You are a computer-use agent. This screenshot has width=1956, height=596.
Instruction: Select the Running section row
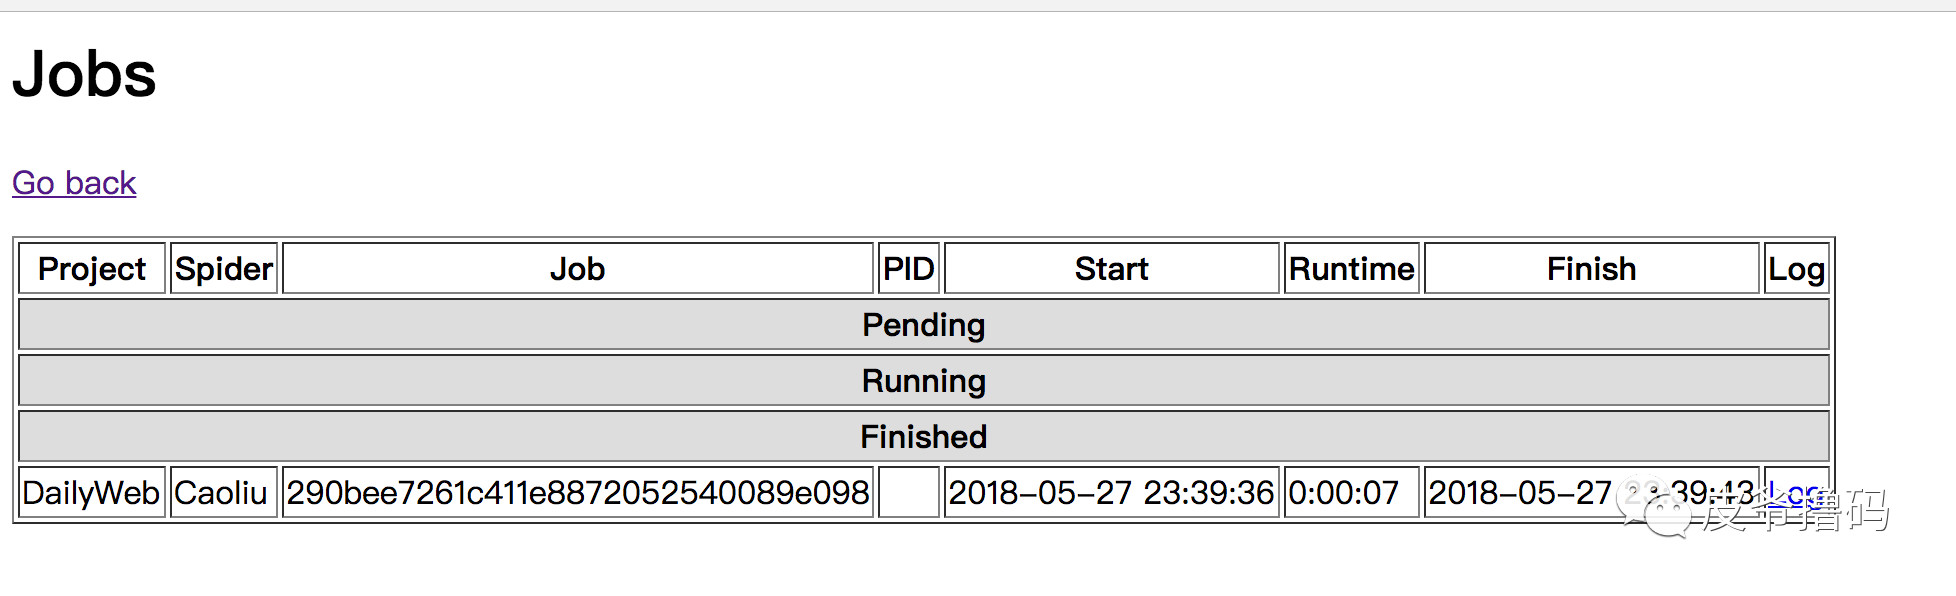click(x=924, y=380)
